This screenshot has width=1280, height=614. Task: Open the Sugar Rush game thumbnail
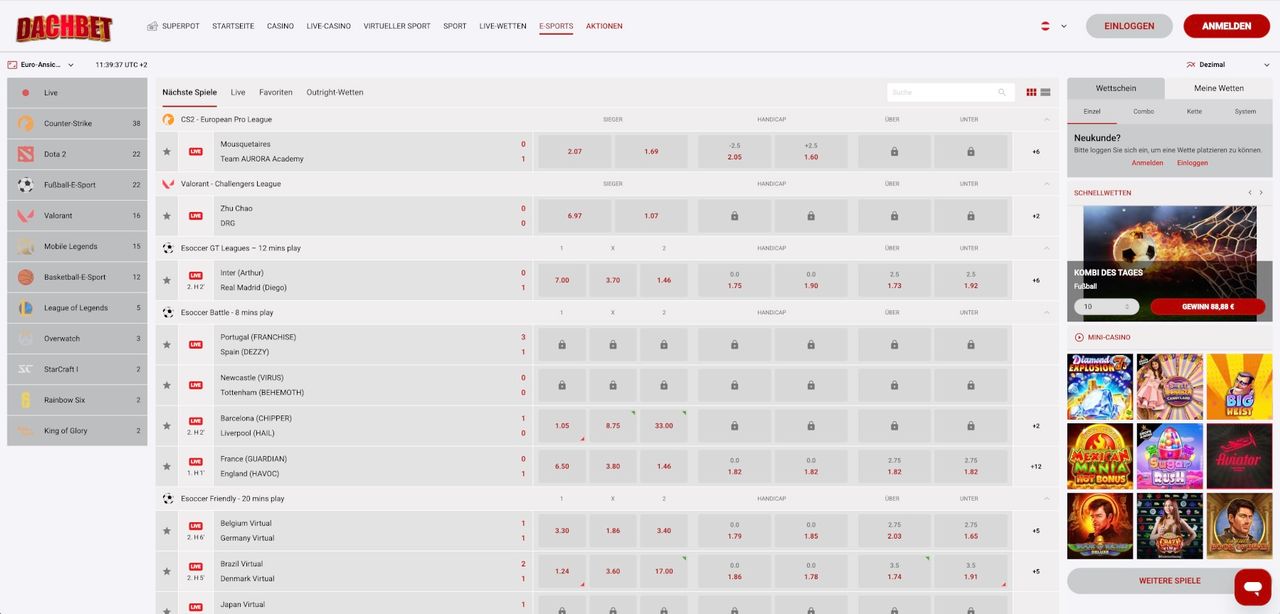click(x=1170, y=456)
